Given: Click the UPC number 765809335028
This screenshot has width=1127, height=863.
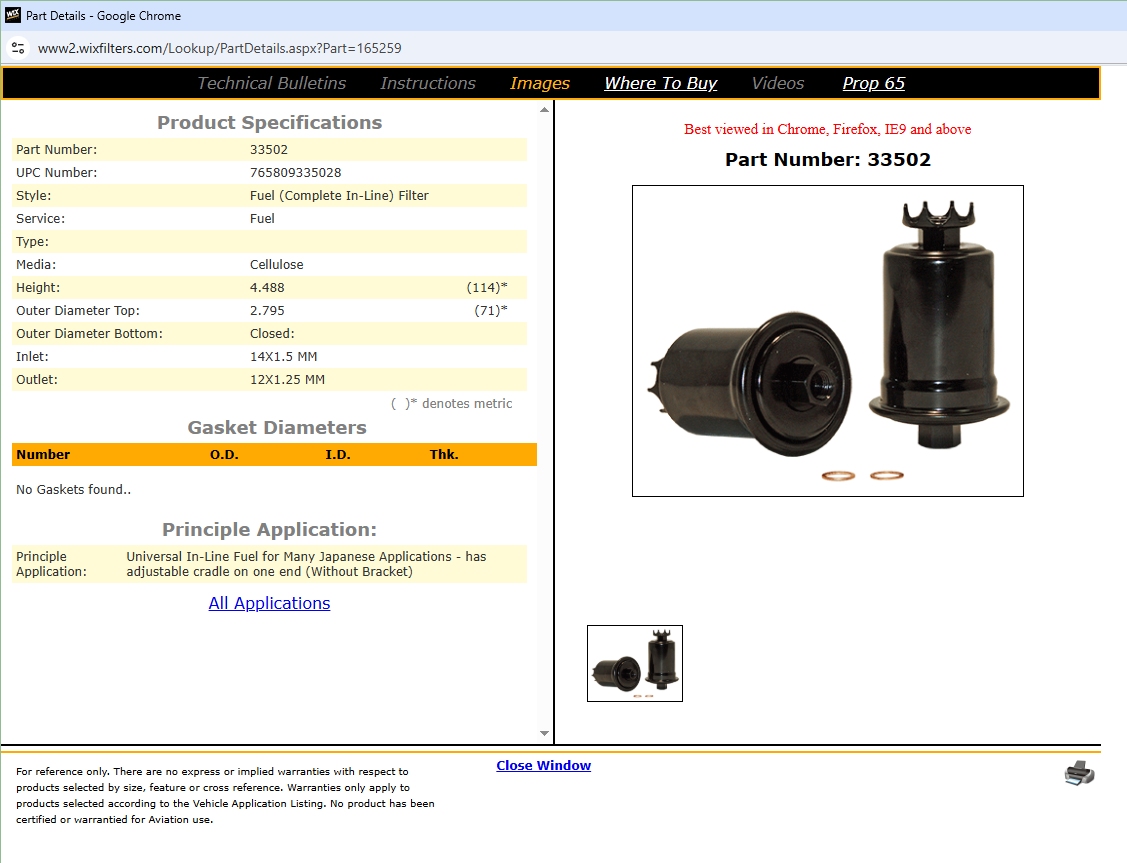Looking at the screenshot, I should point(295,172).
